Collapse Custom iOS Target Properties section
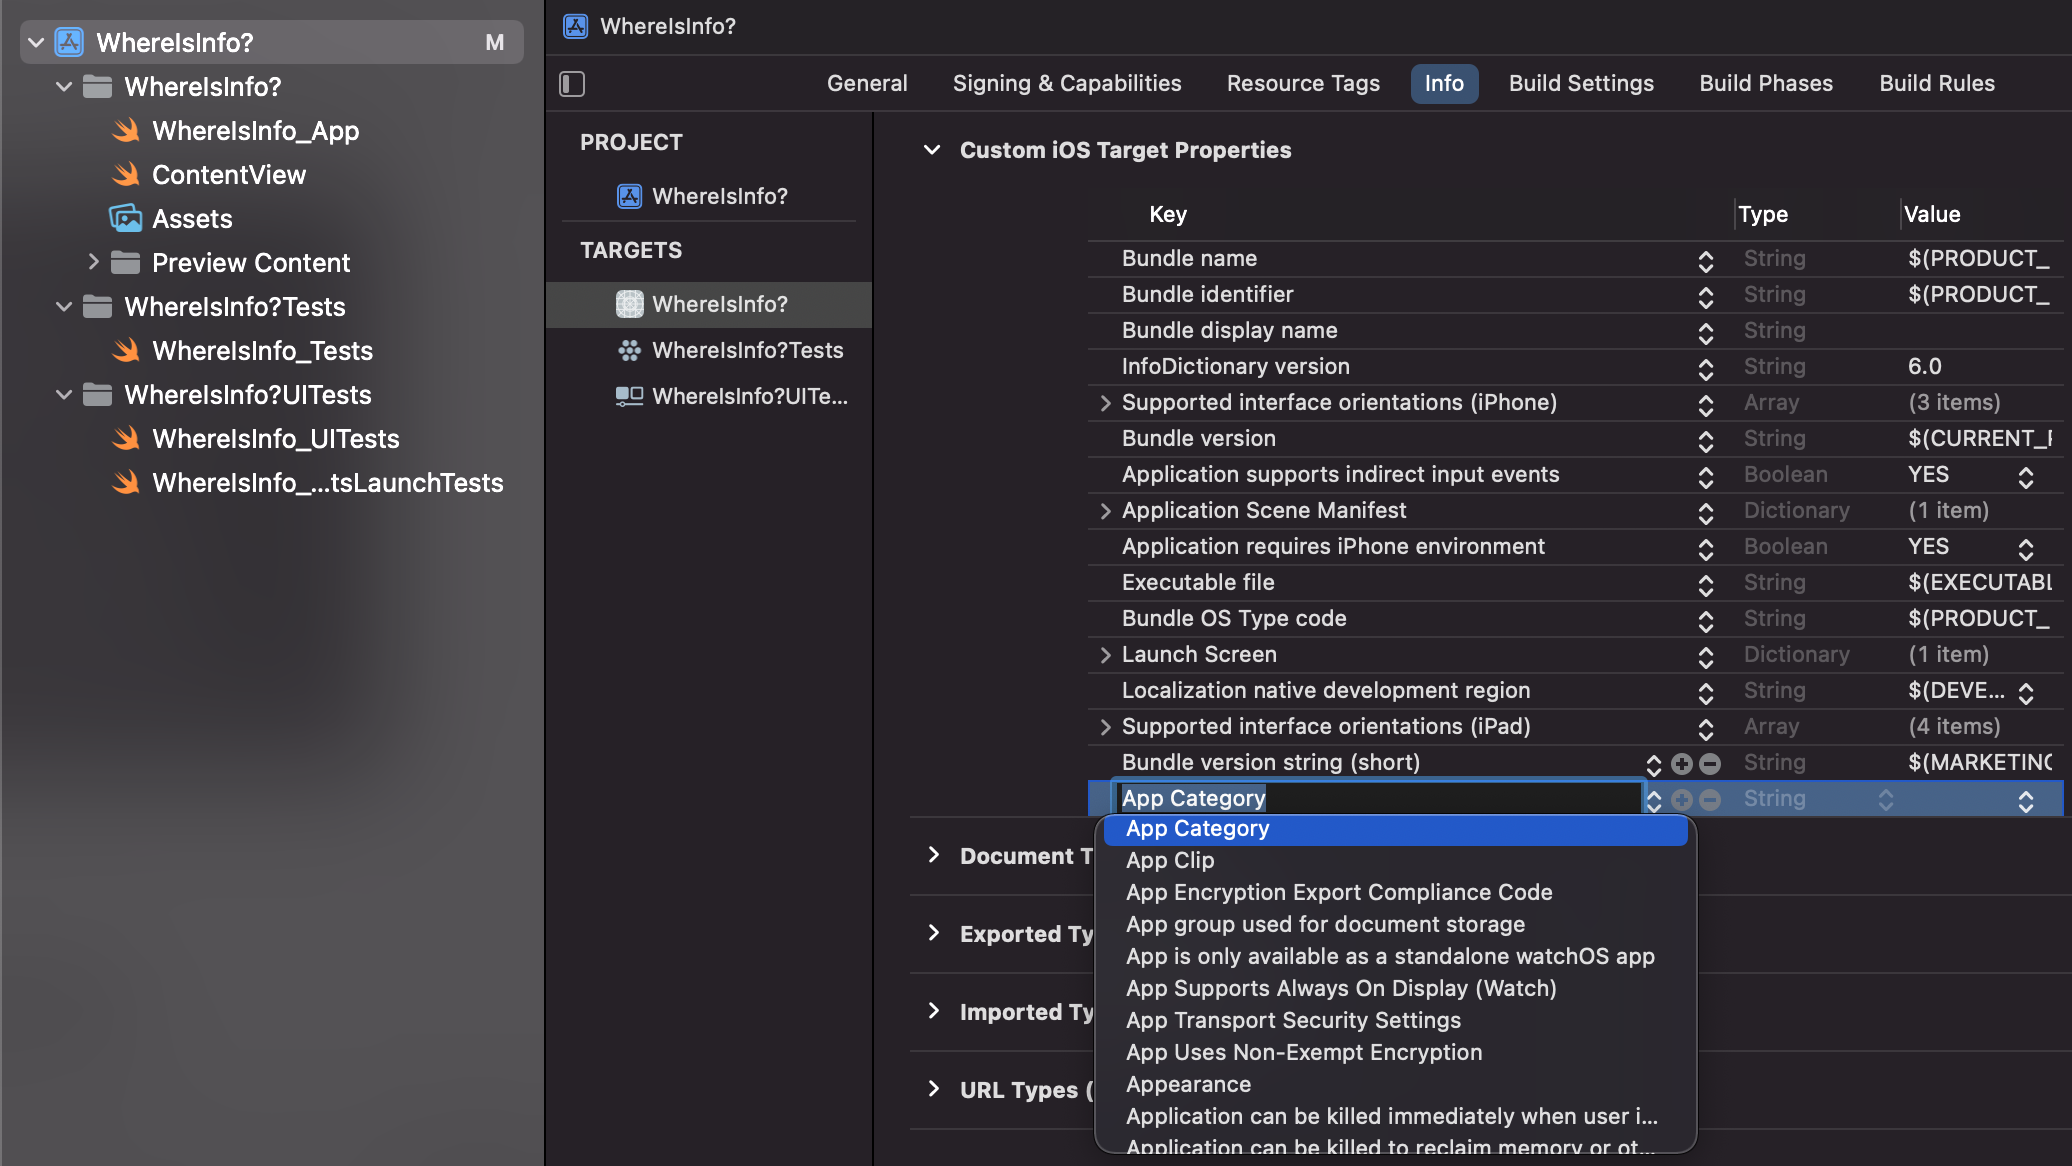Image resolution: width=2072 pixels, height=1166 pixels. [932, 150]
